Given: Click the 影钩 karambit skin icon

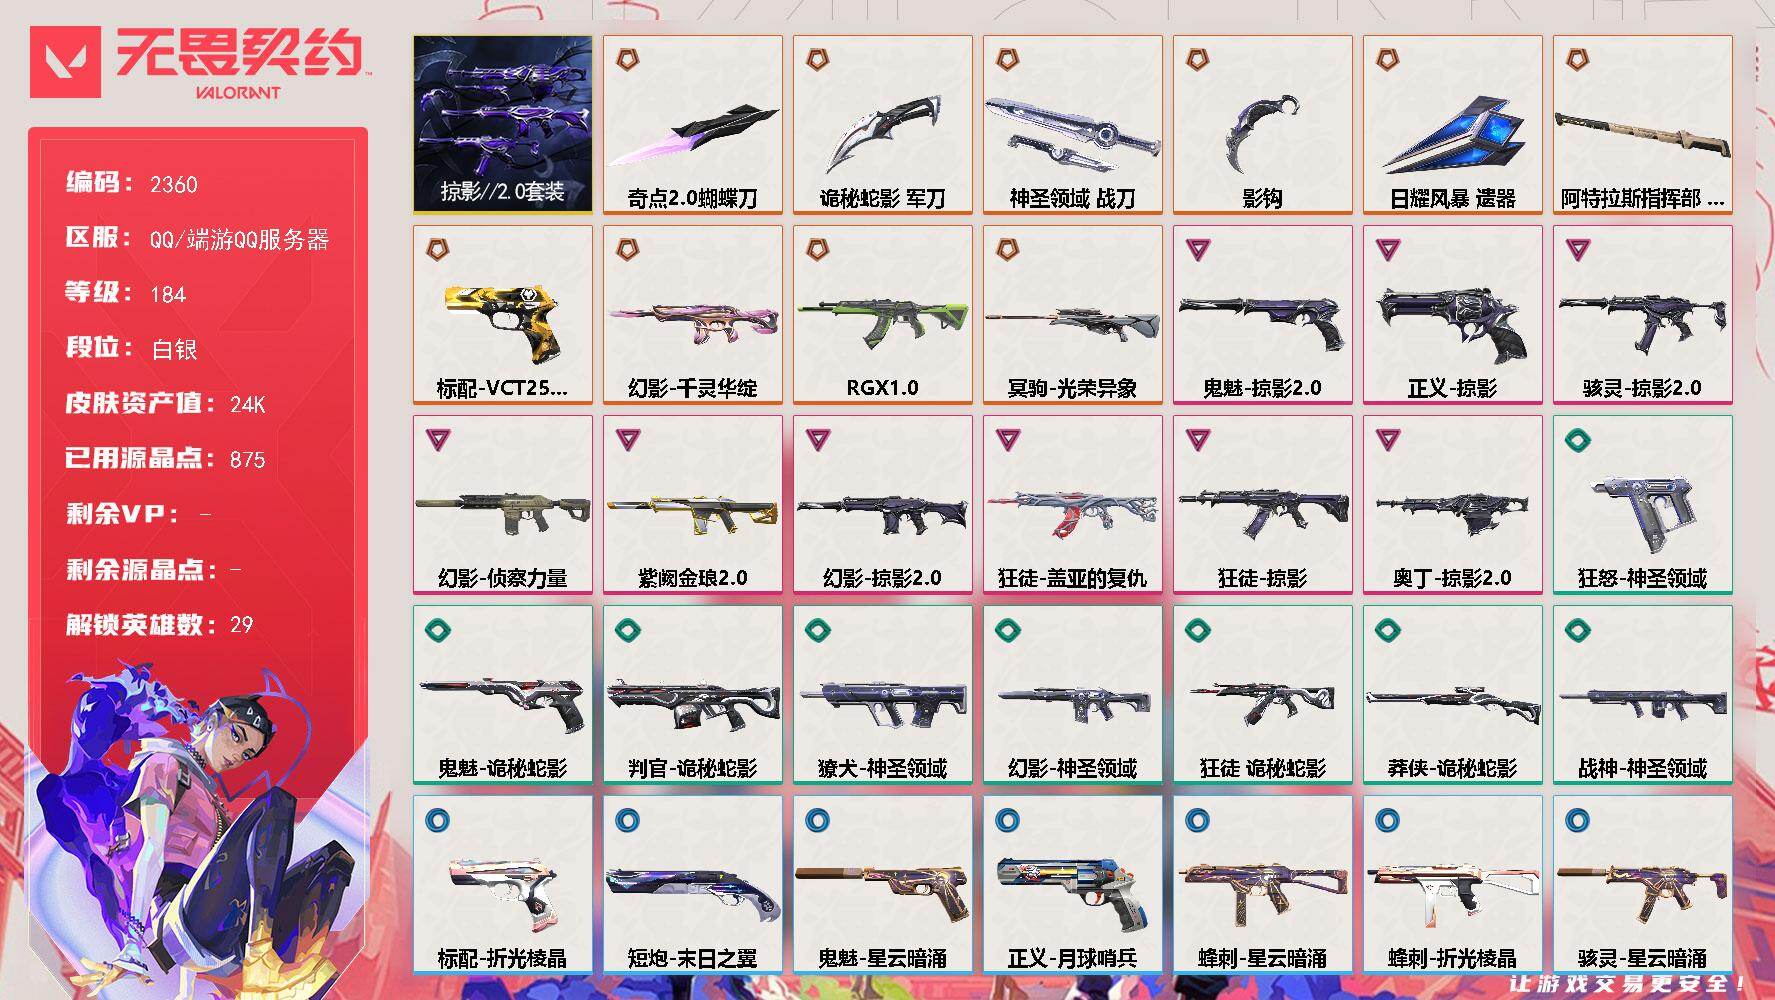Looking at the screenshot, I should (1263, 134).
